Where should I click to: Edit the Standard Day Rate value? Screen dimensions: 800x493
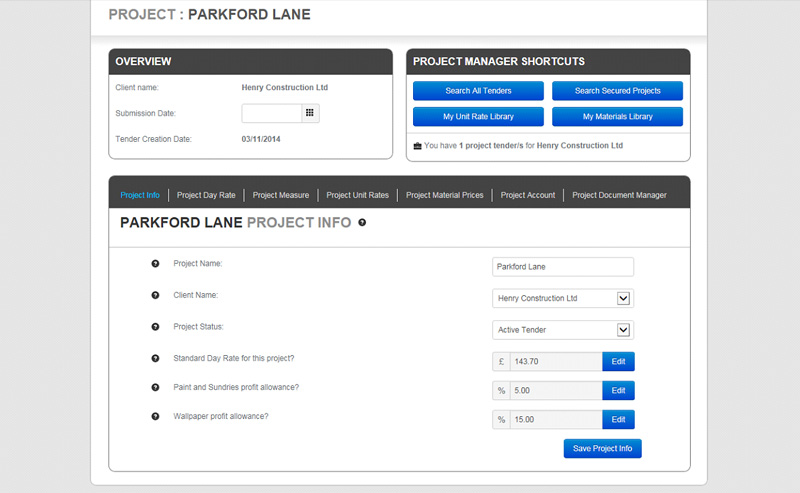pyautogui.click(x=618, y=361)
